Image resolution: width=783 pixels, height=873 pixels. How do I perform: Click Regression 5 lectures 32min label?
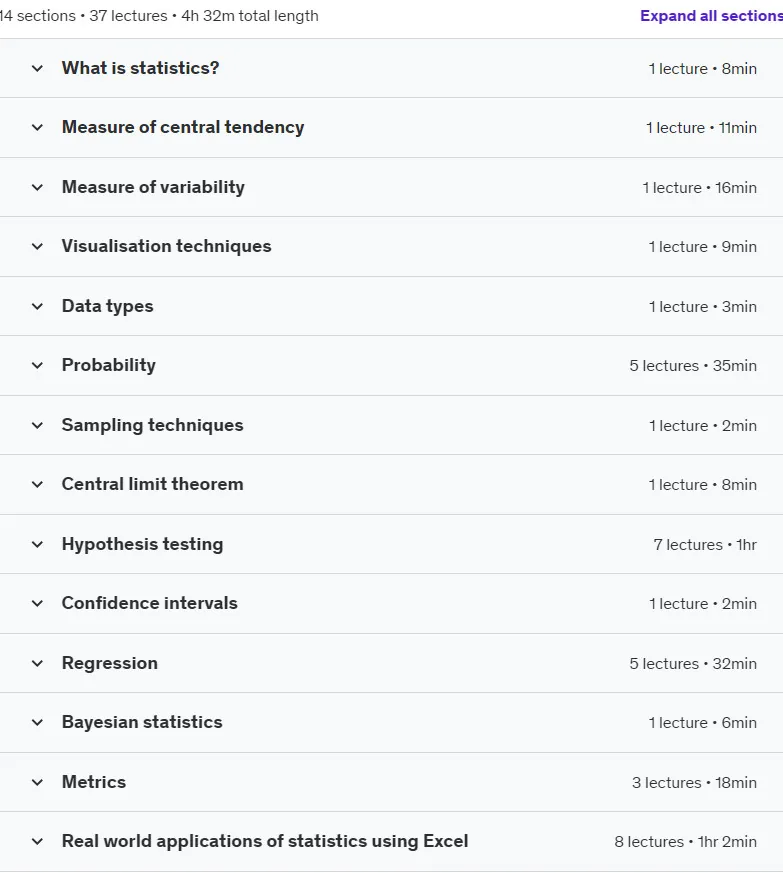click(x=693, y=664)
